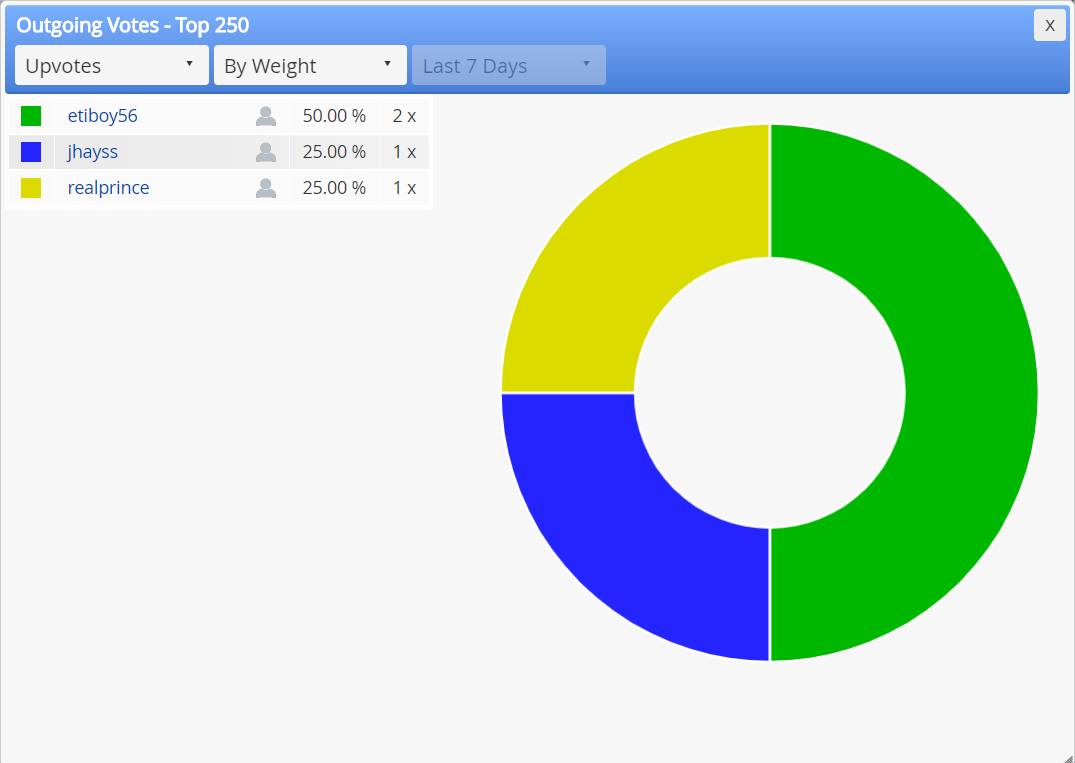Select yellow swatch beside realprince

click(31, 187)
